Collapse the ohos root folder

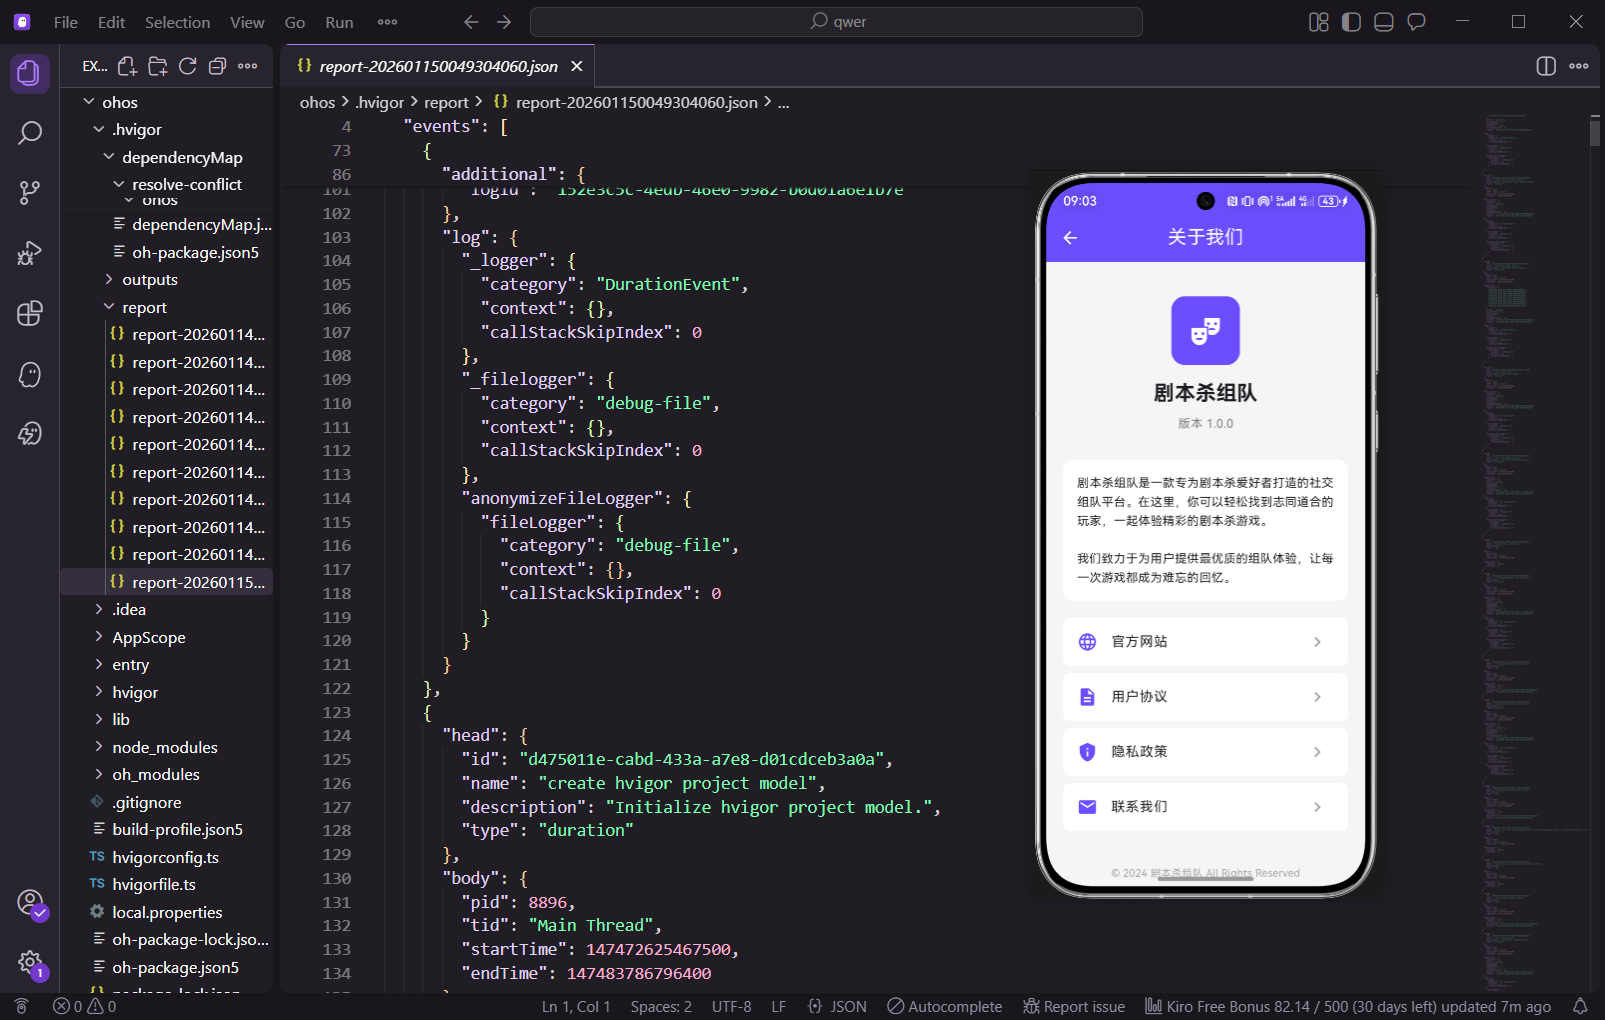tap(166, 102)
